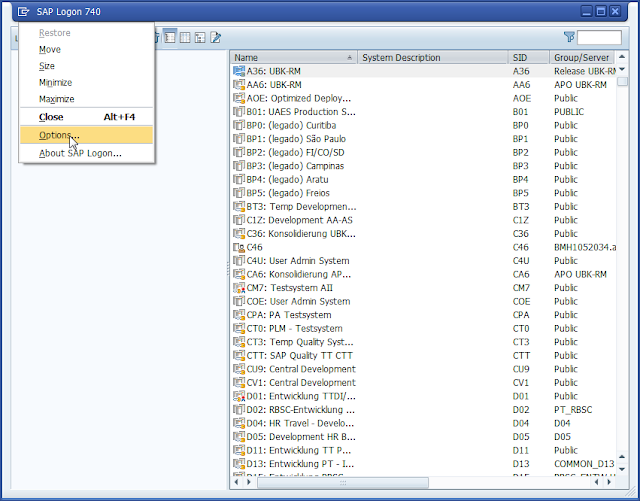
Task: Choose Move from the system menu
Action: coord(86,49)
